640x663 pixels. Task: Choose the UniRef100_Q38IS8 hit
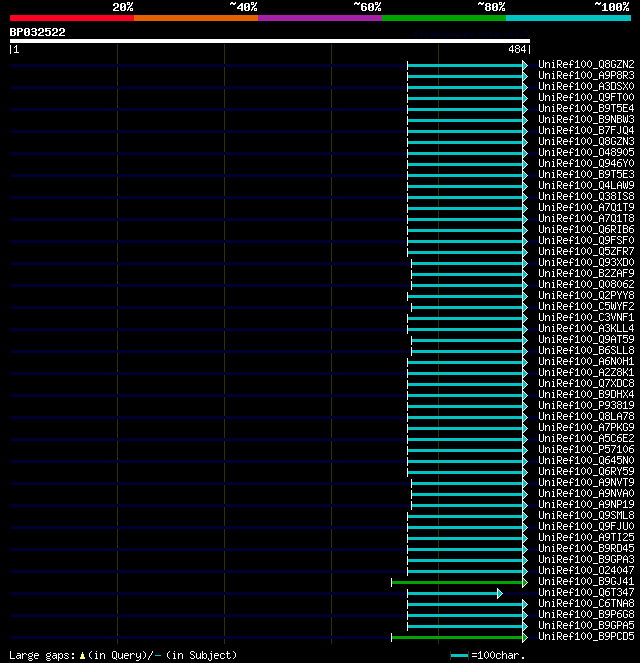click(586, 196)
